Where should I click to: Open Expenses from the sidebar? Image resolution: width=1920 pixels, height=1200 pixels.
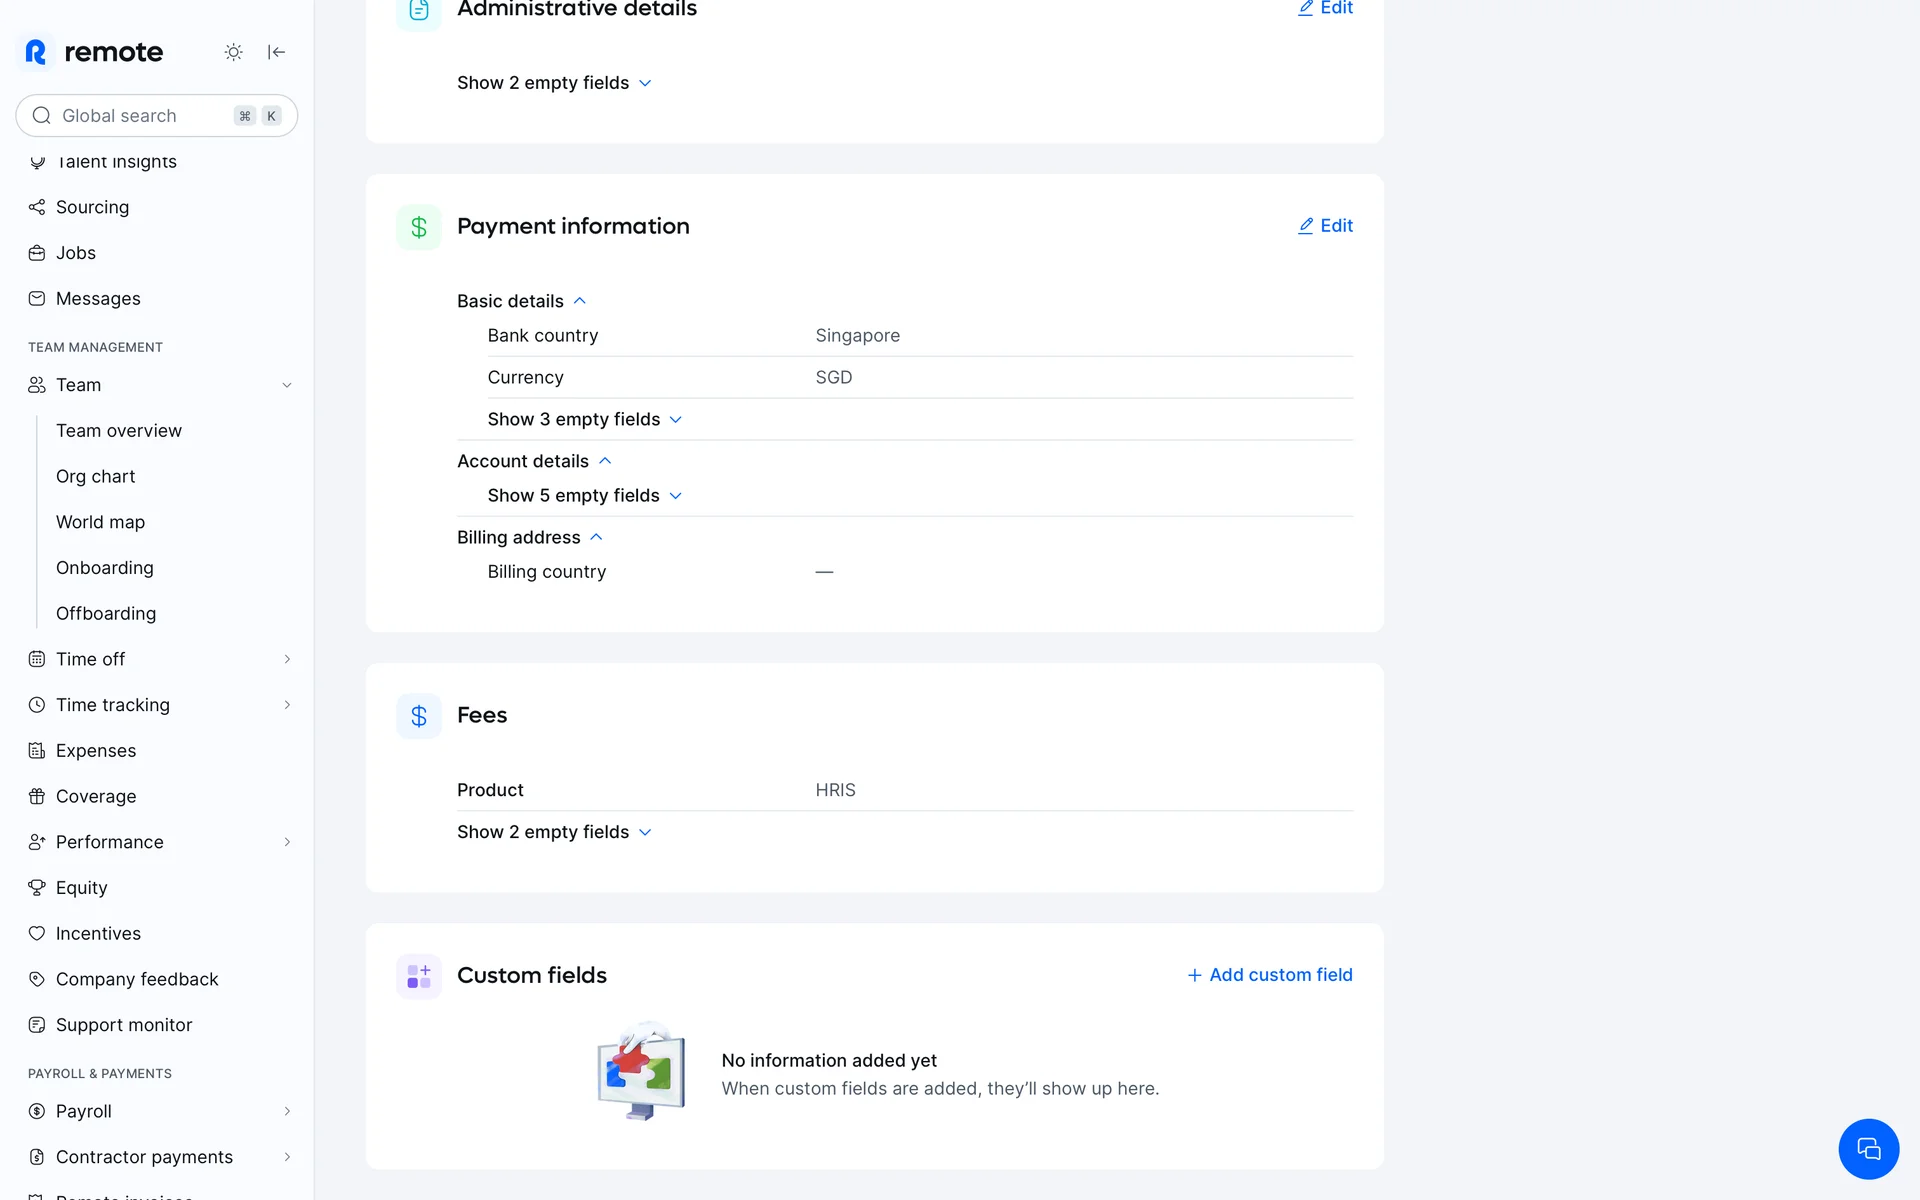click(x=96, y=751)
